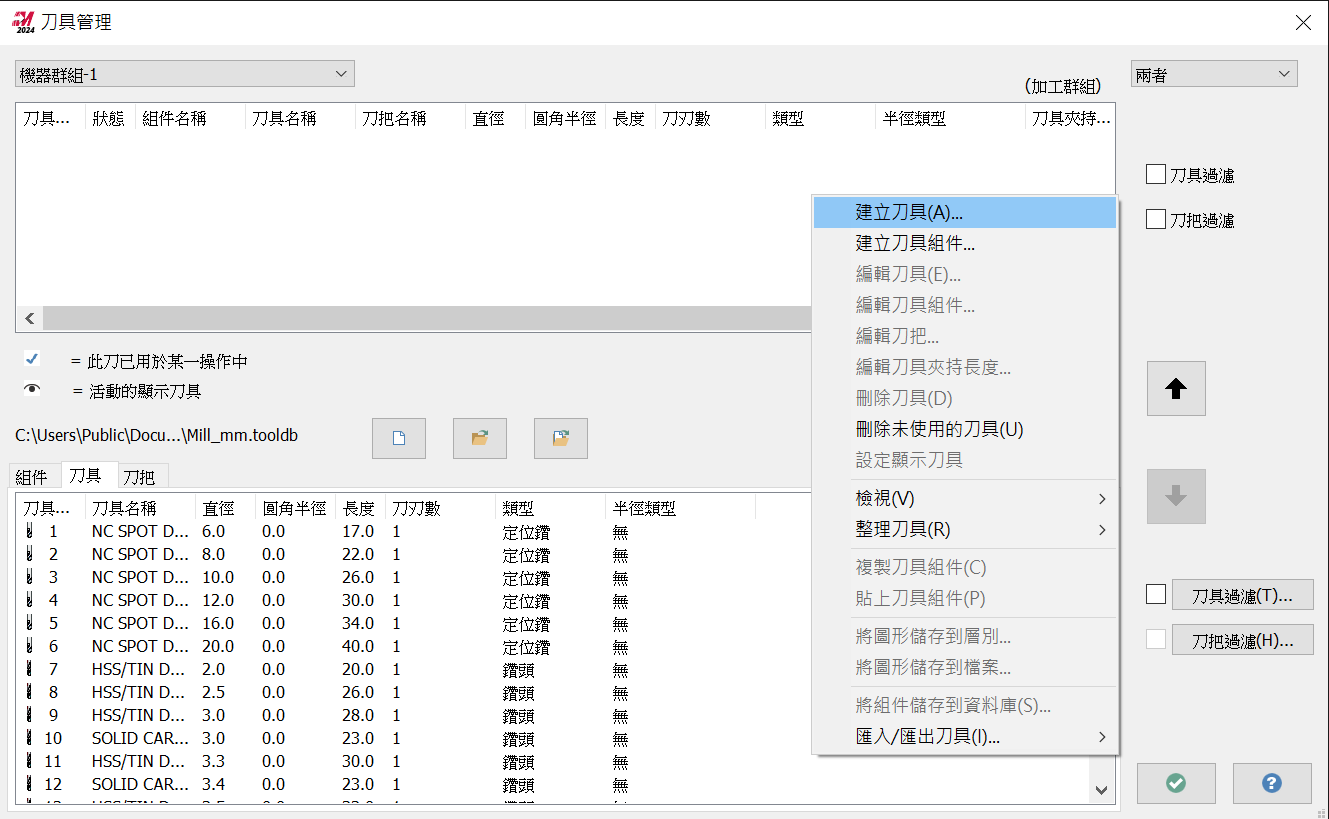This screenshot has height=819, width=1329.
Task: Click the drill icon in tool row 4
Action: [x=30, y=601]
